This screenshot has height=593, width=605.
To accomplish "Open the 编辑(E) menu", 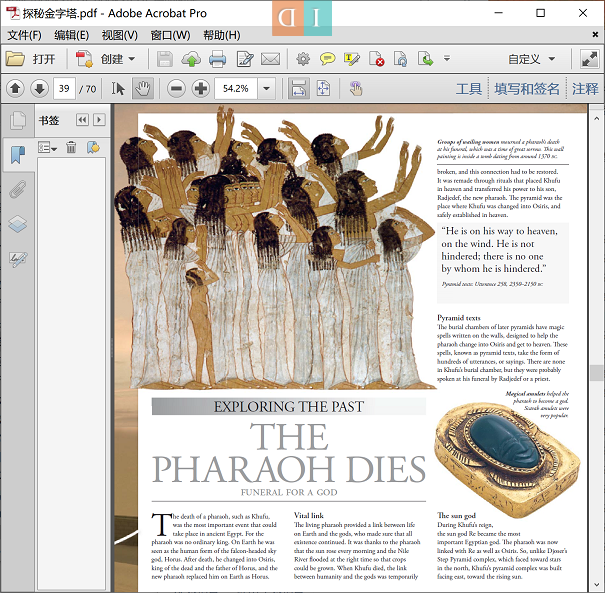I will click(71, 35).
